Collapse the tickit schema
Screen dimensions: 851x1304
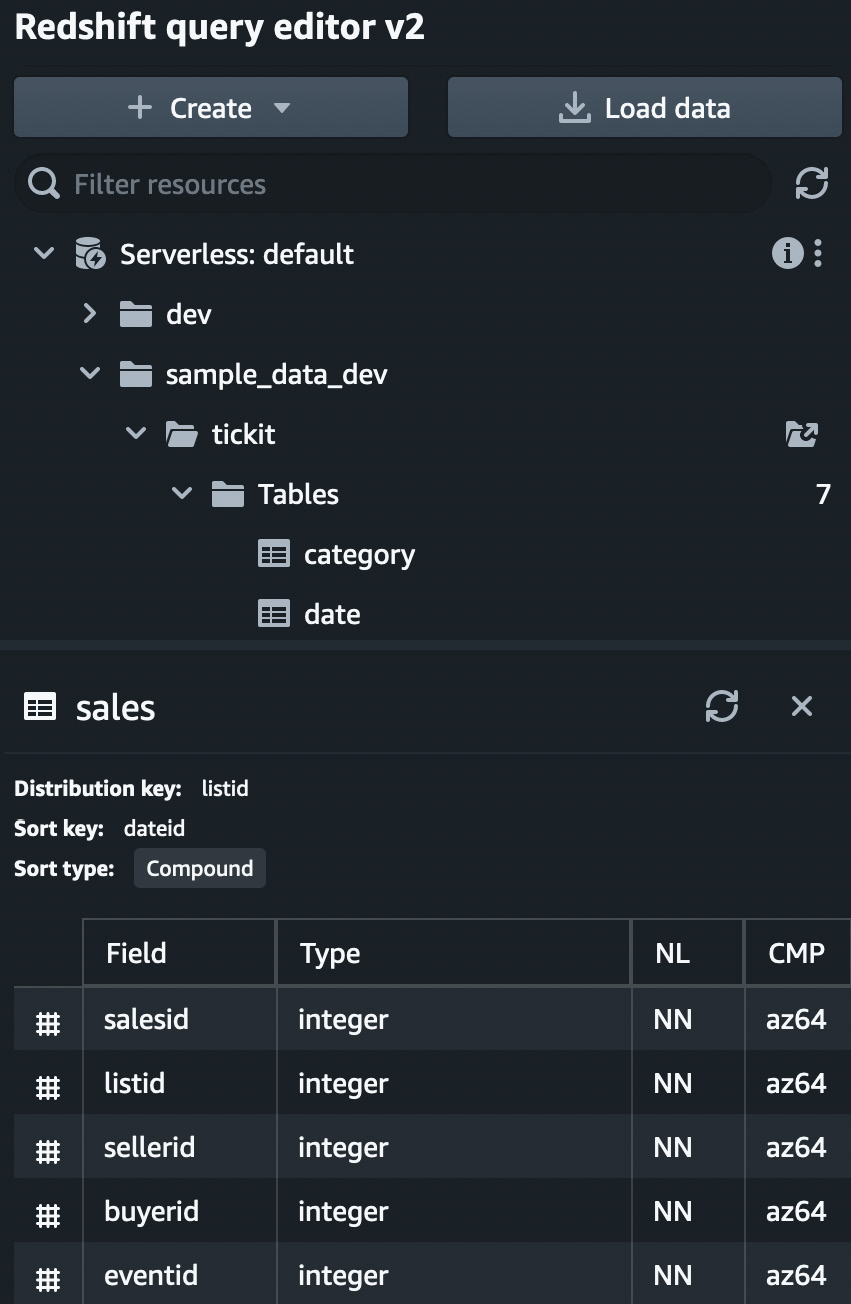(x=136, y=434)
